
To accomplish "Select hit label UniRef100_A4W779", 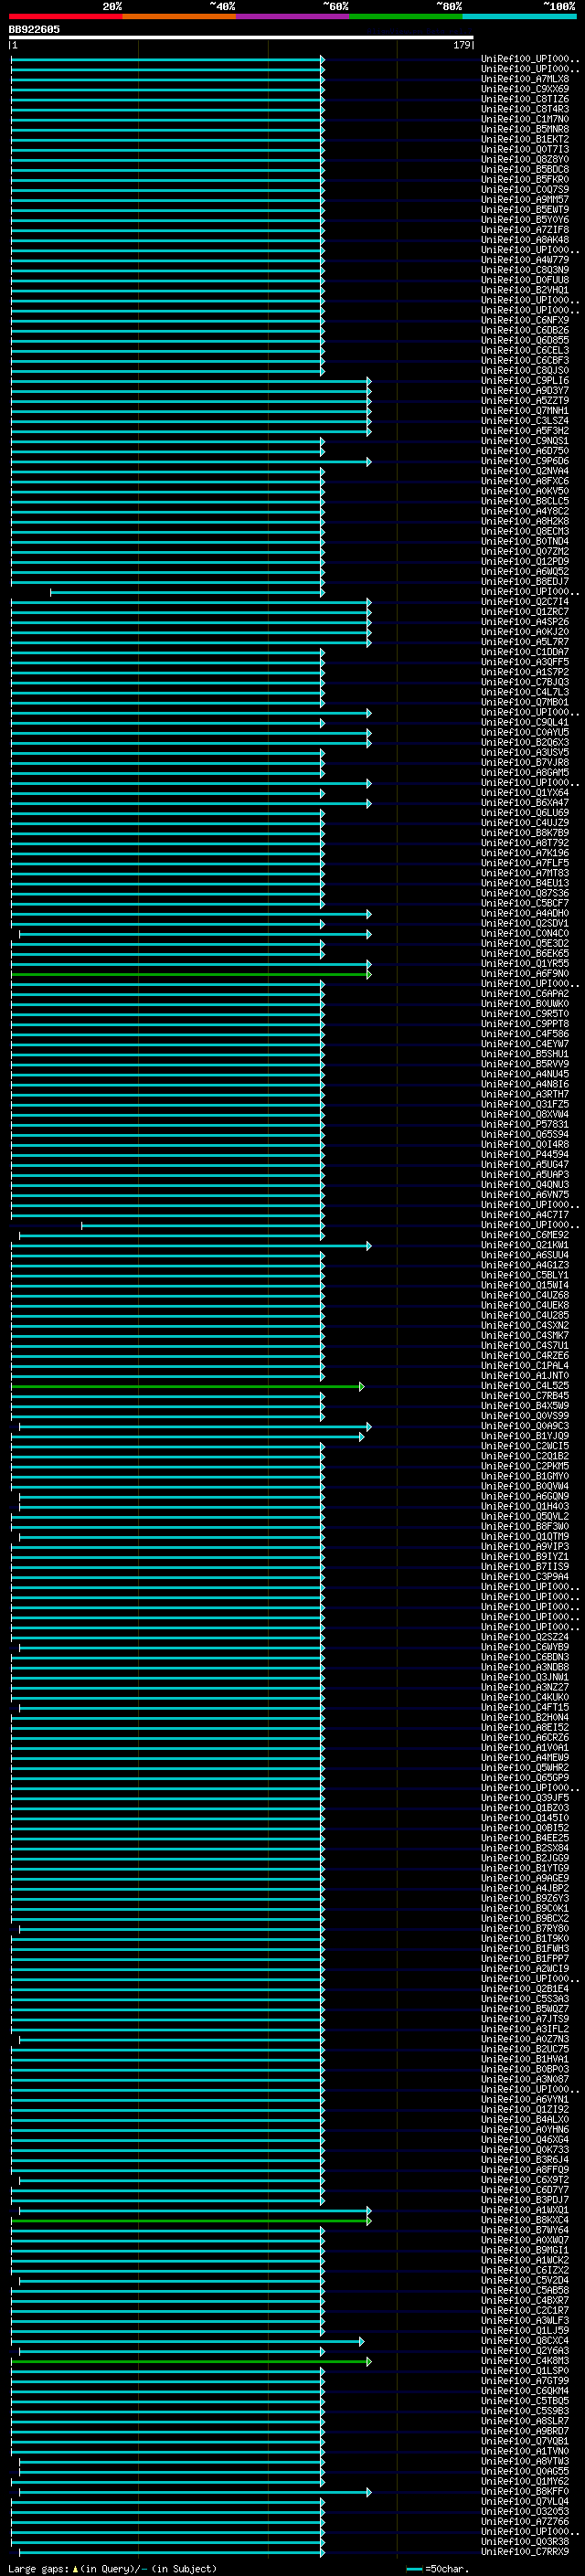I will click(525, 260).
